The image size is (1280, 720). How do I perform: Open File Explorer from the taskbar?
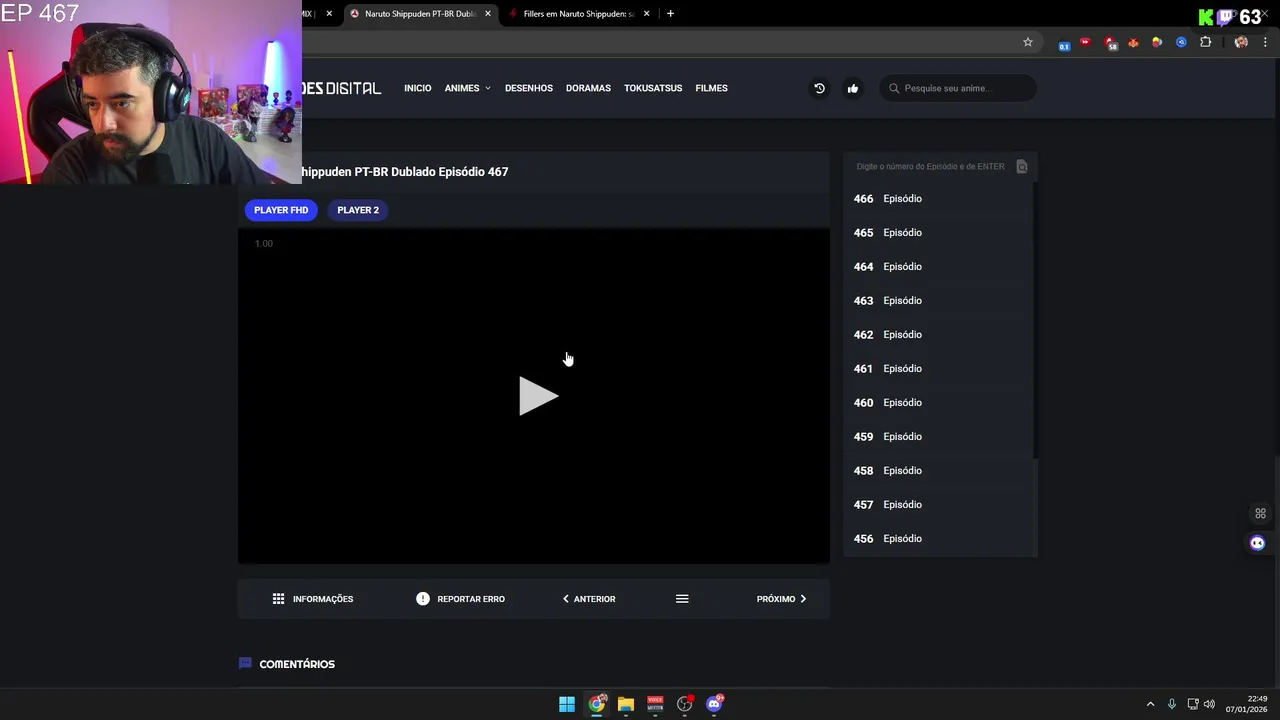(x=626, y=704)
